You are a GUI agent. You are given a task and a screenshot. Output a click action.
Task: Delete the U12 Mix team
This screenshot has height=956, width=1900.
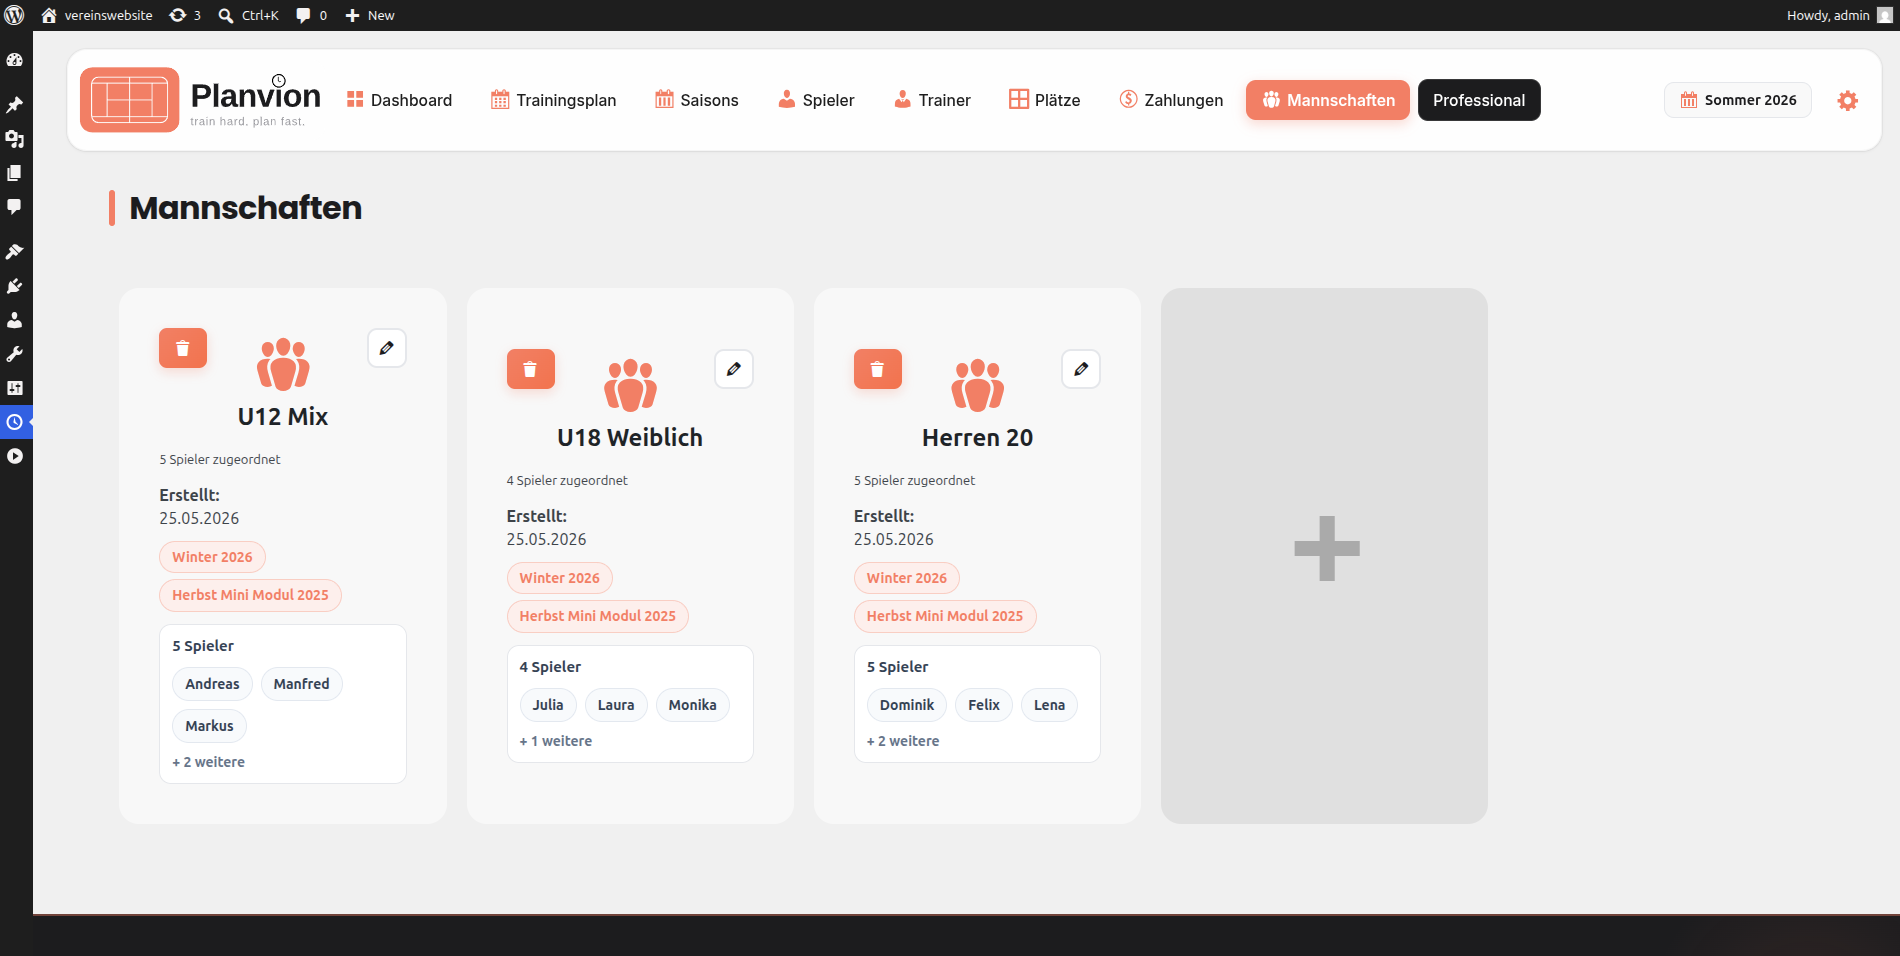[183, 348]
